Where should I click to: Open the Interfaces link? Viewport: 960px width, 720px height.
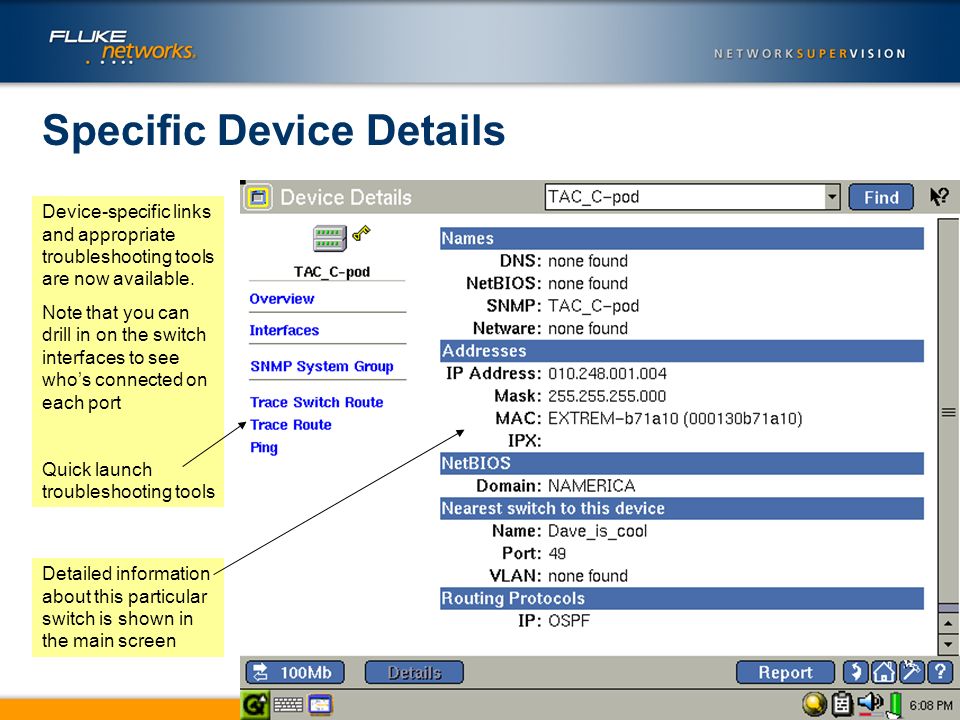(284, 330)
